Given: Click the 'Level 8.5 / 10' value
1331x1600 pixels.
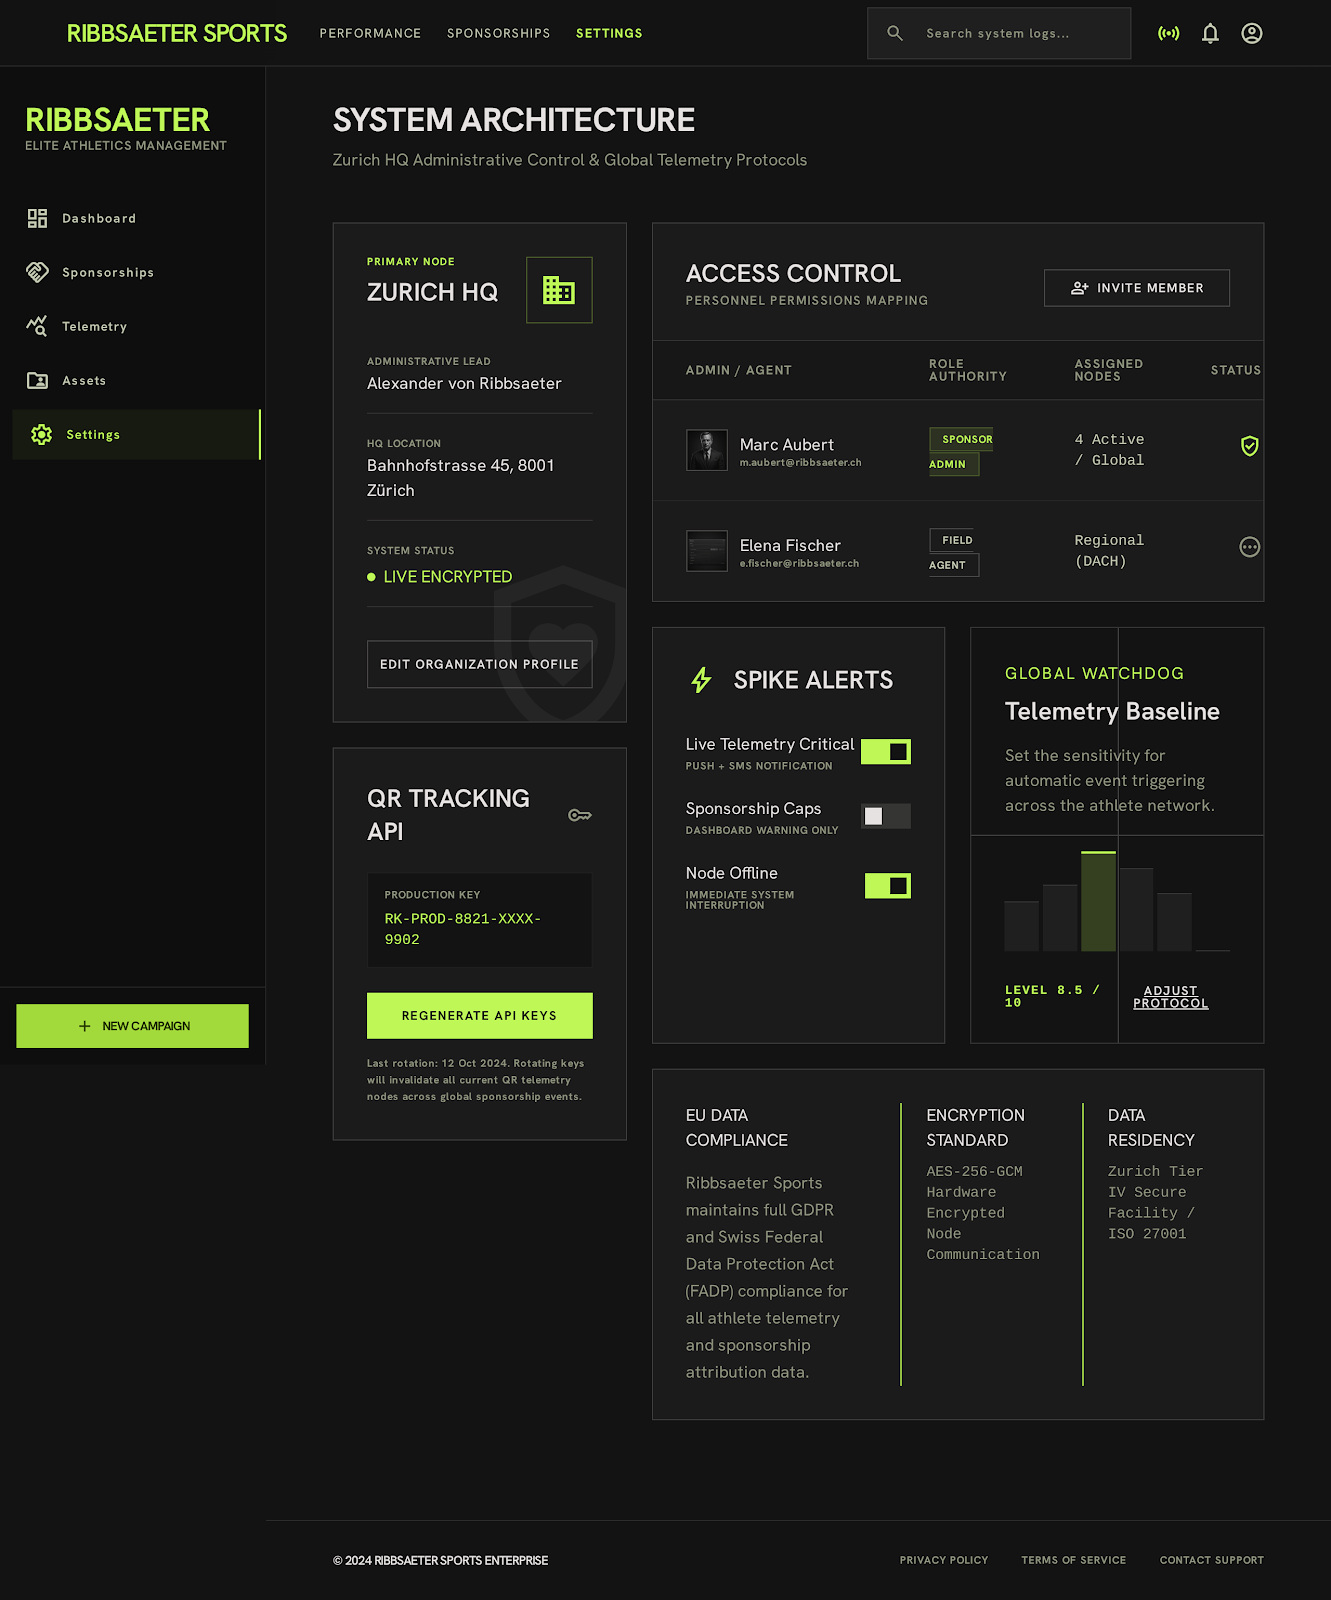Looking at the screenshot, I should pos(1053,996).
